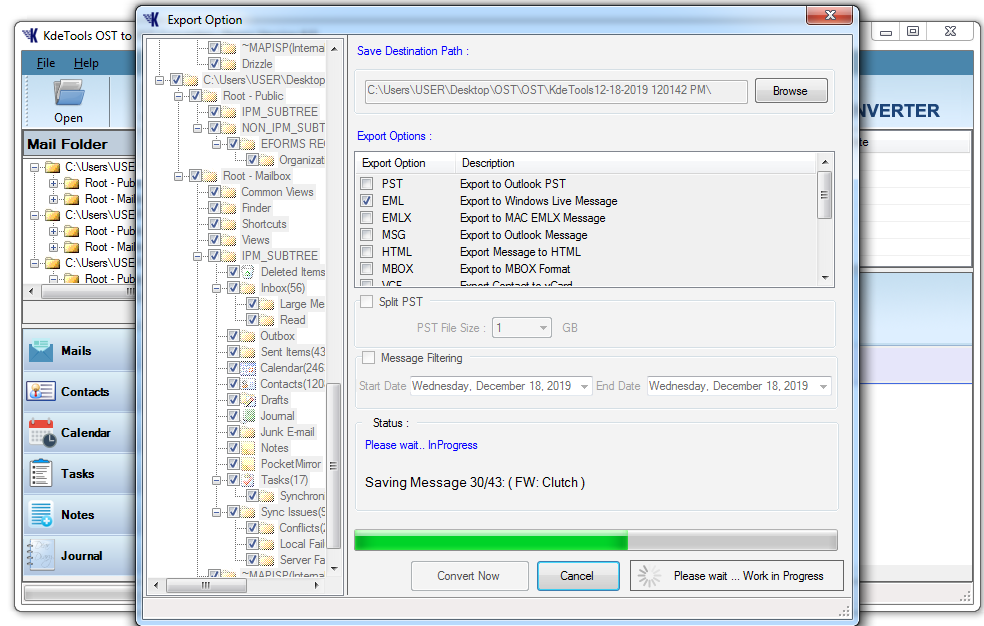This screenshot has height=626, width=984.
Task: Cancel the export process
Action: point(577,576)
